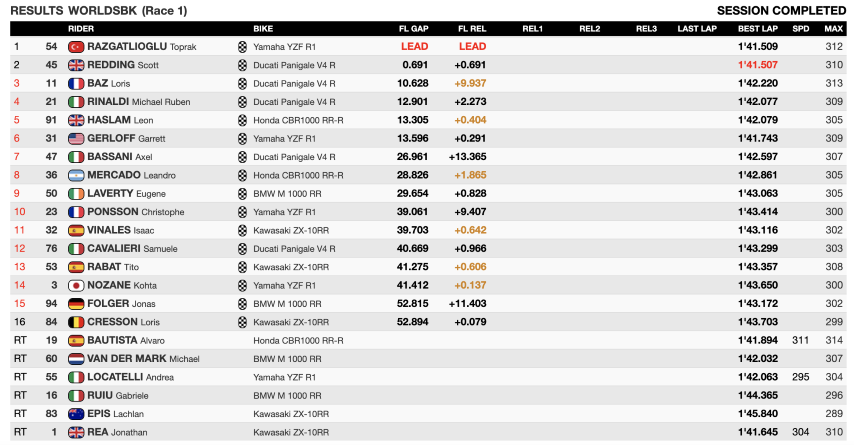
Task: Click the +11.403 interval value
Action: point(467,304)
